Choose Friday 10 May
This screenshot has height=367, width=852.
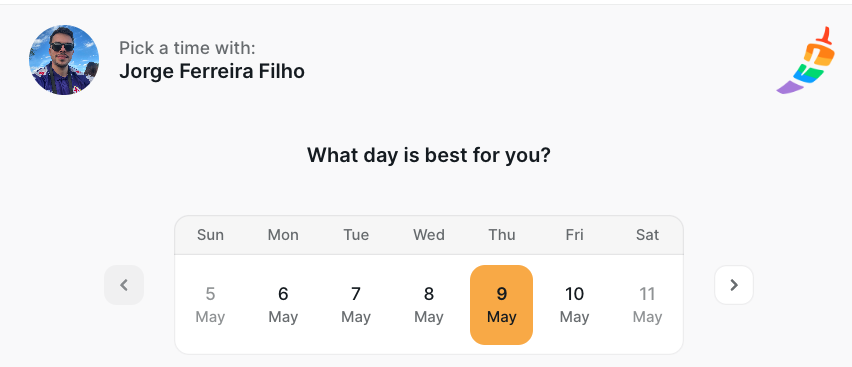[x=574, y=305]
